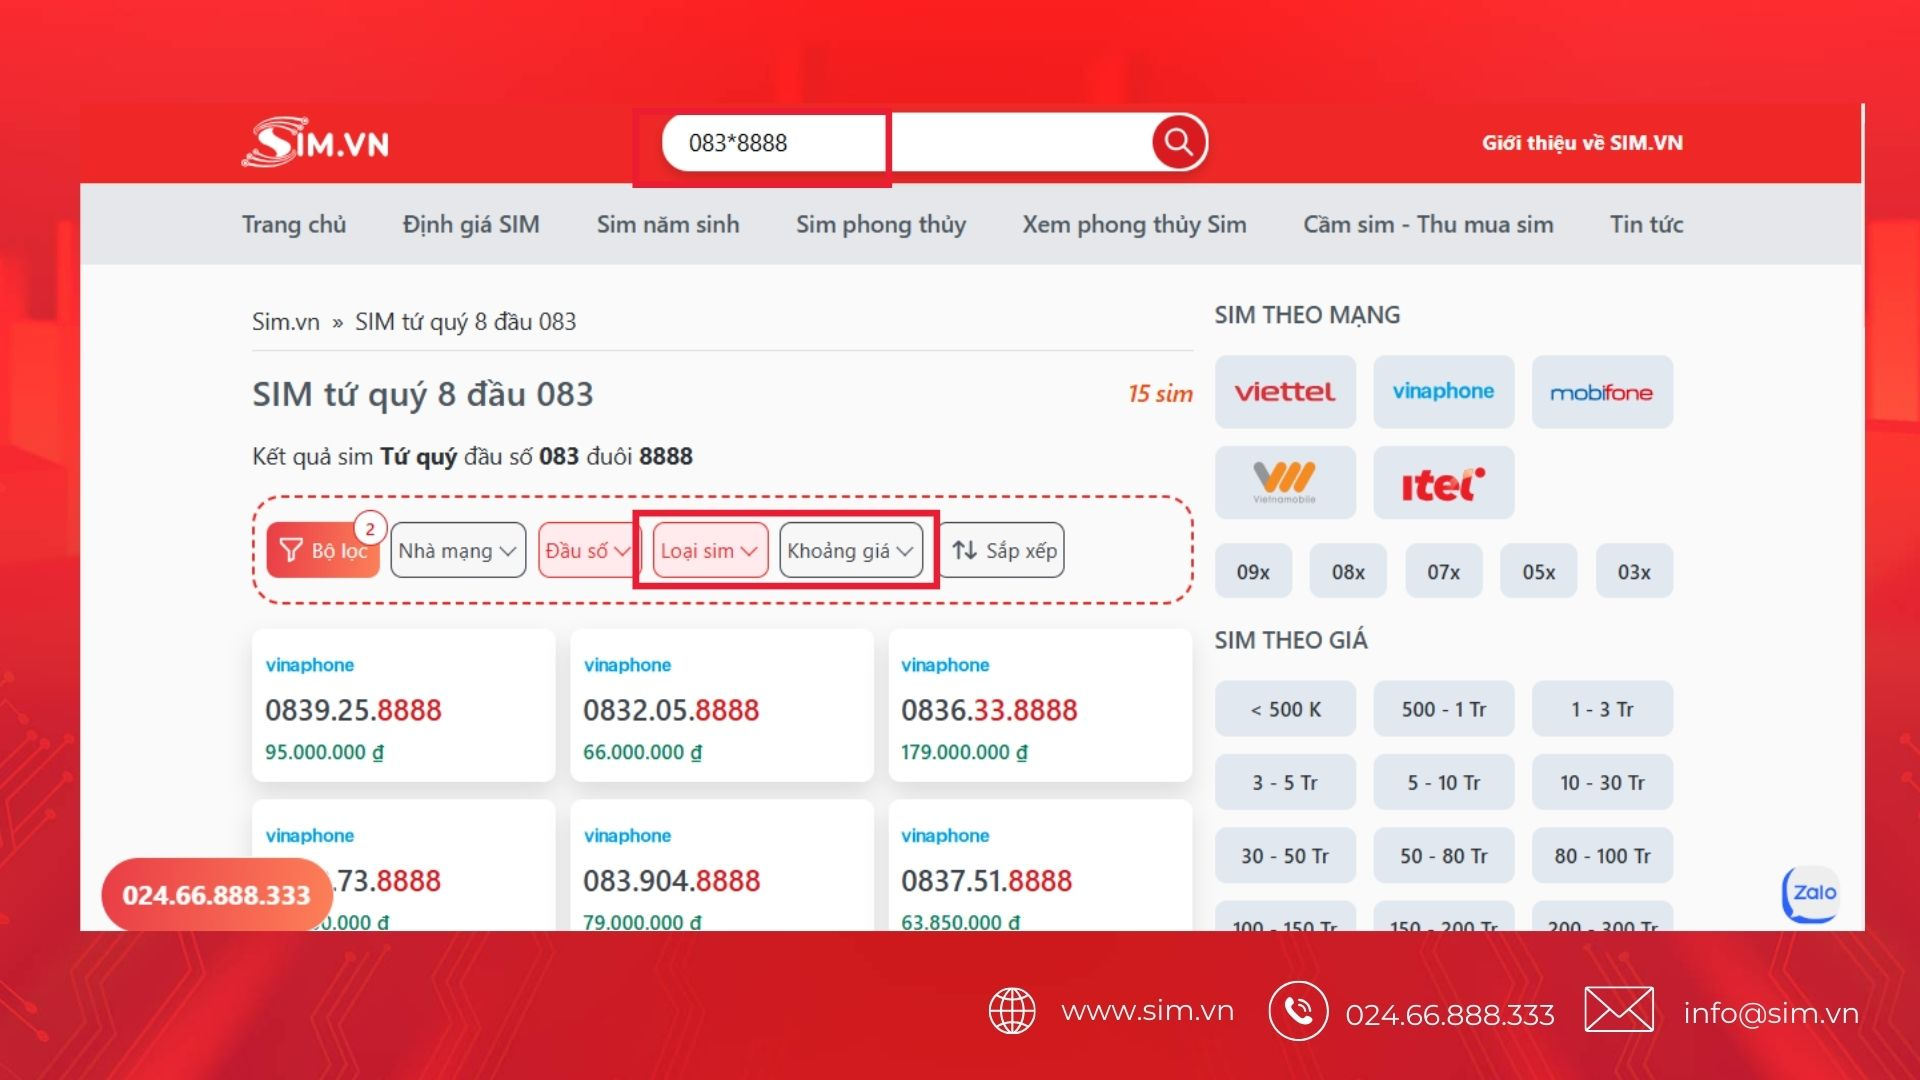Click the price 95.000.000 đ

324,752
